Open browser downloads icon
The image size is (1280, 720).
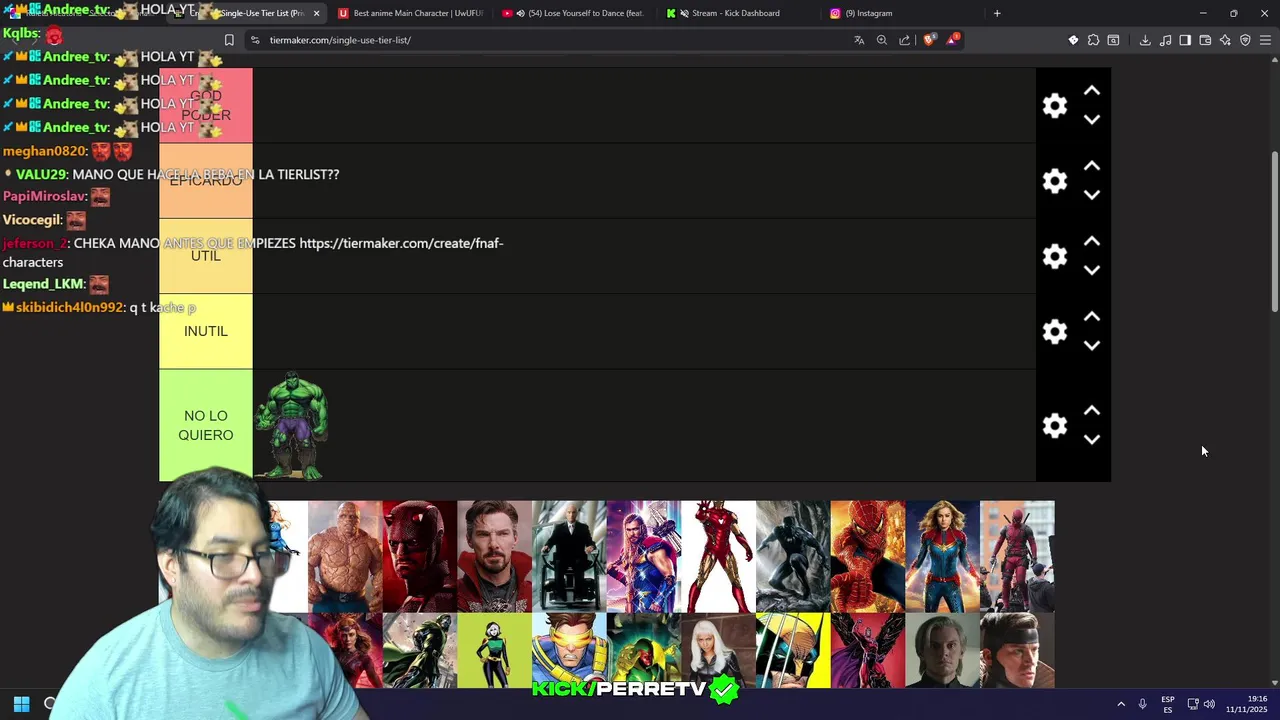[x=1145, y=40]
